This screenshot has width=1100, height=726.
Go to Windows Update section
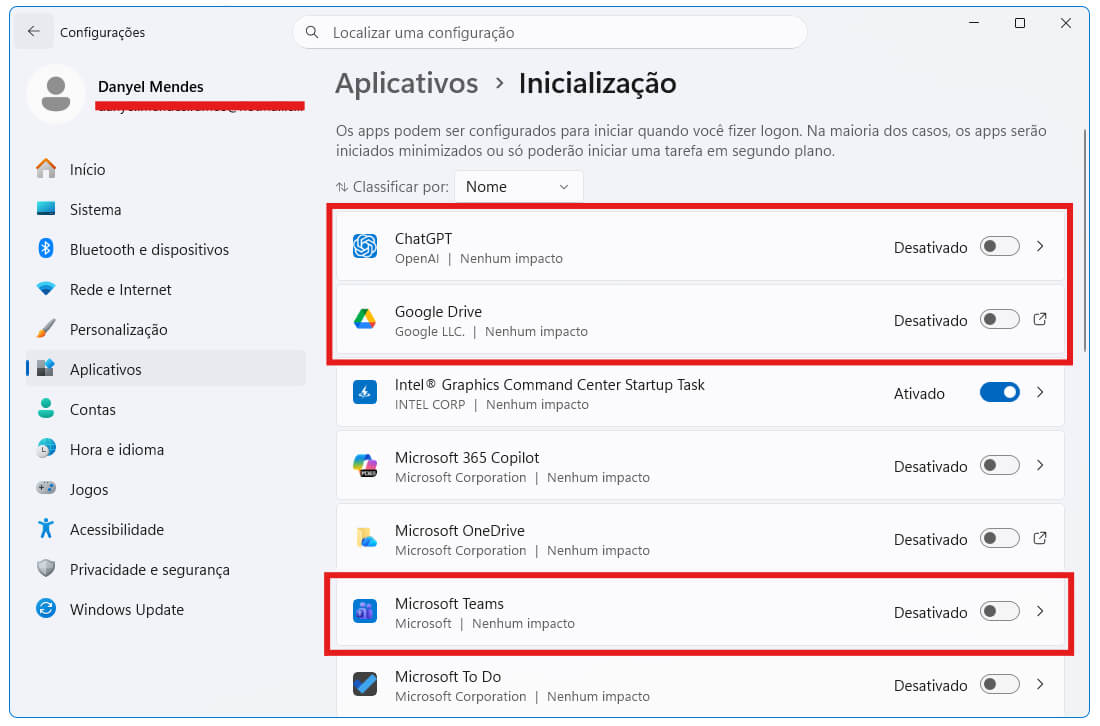(x=166, y=609)
